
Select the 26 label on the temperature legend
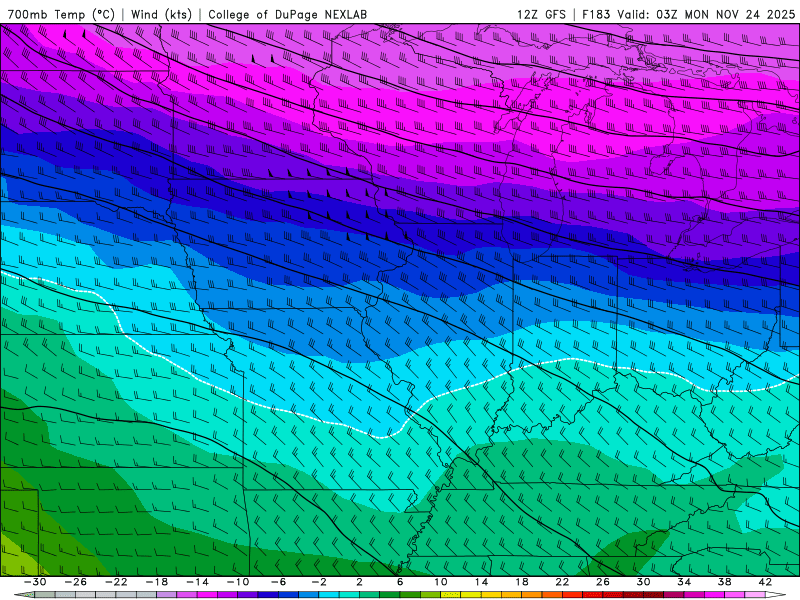click(603, 582)
